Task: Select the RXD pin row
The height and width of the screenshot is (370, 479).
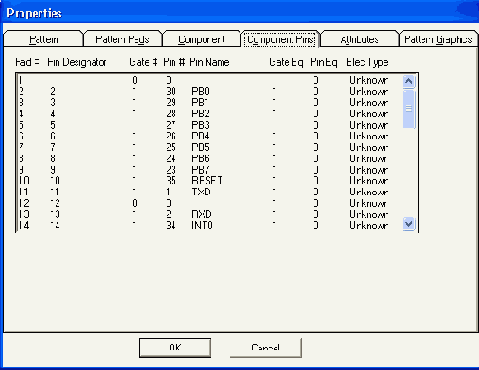Action: (x=209, y=214)
